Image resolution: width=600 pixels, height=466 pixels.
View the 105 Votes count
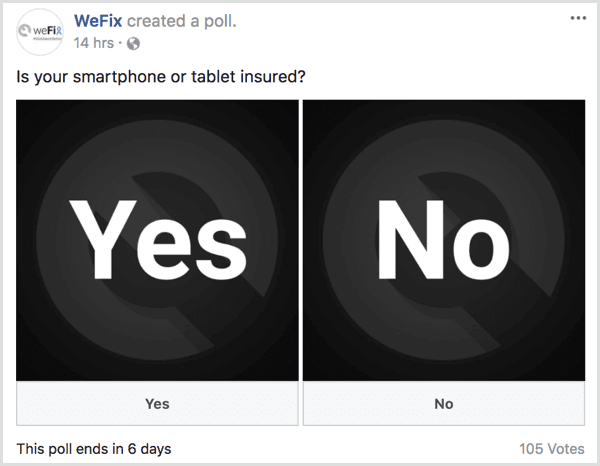click(551, 449)
